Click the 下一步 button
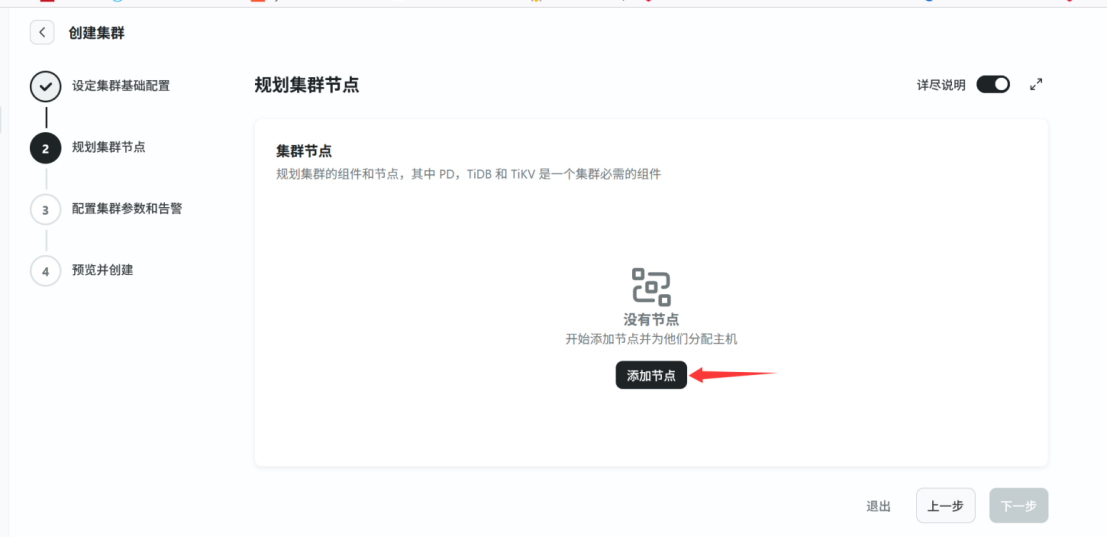Image resolution: width=1108 pixels, height=538 pixels. 1018,506
